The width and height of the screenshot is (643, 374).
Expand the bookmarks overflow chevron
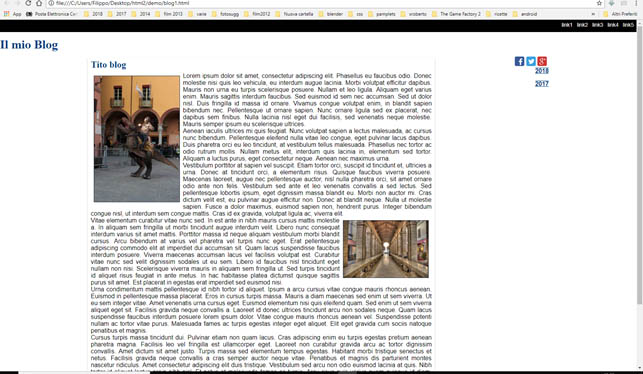593,14
